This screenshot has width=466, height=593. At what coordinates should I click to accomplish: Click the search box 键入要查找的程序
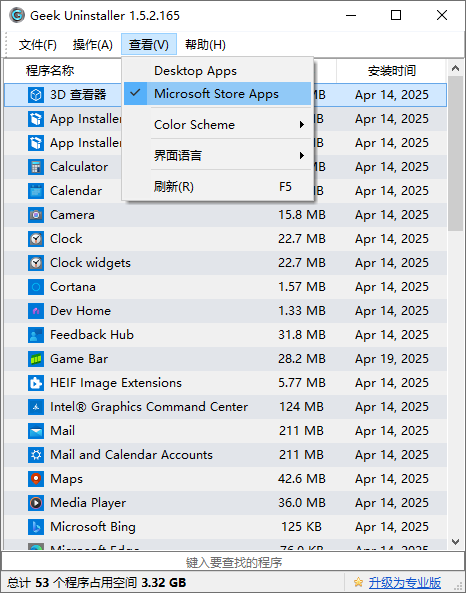(x=233, y=562)
